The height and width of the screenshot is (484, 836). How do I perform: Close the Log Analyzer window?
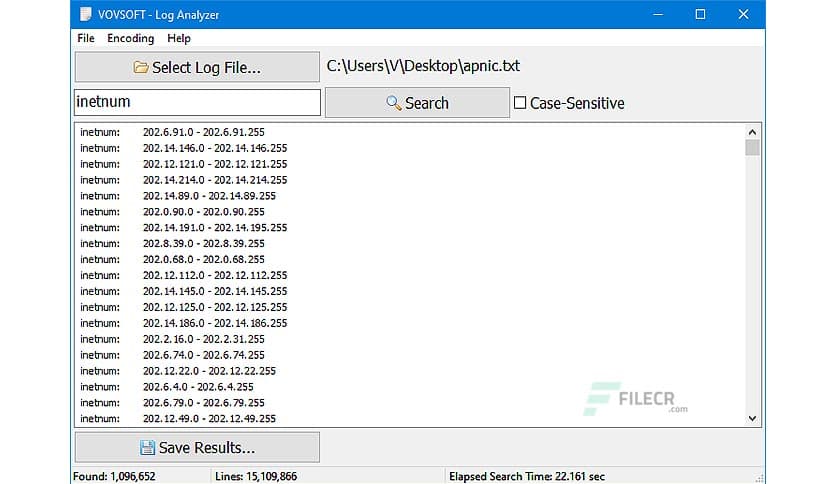(x=743, y=14)
